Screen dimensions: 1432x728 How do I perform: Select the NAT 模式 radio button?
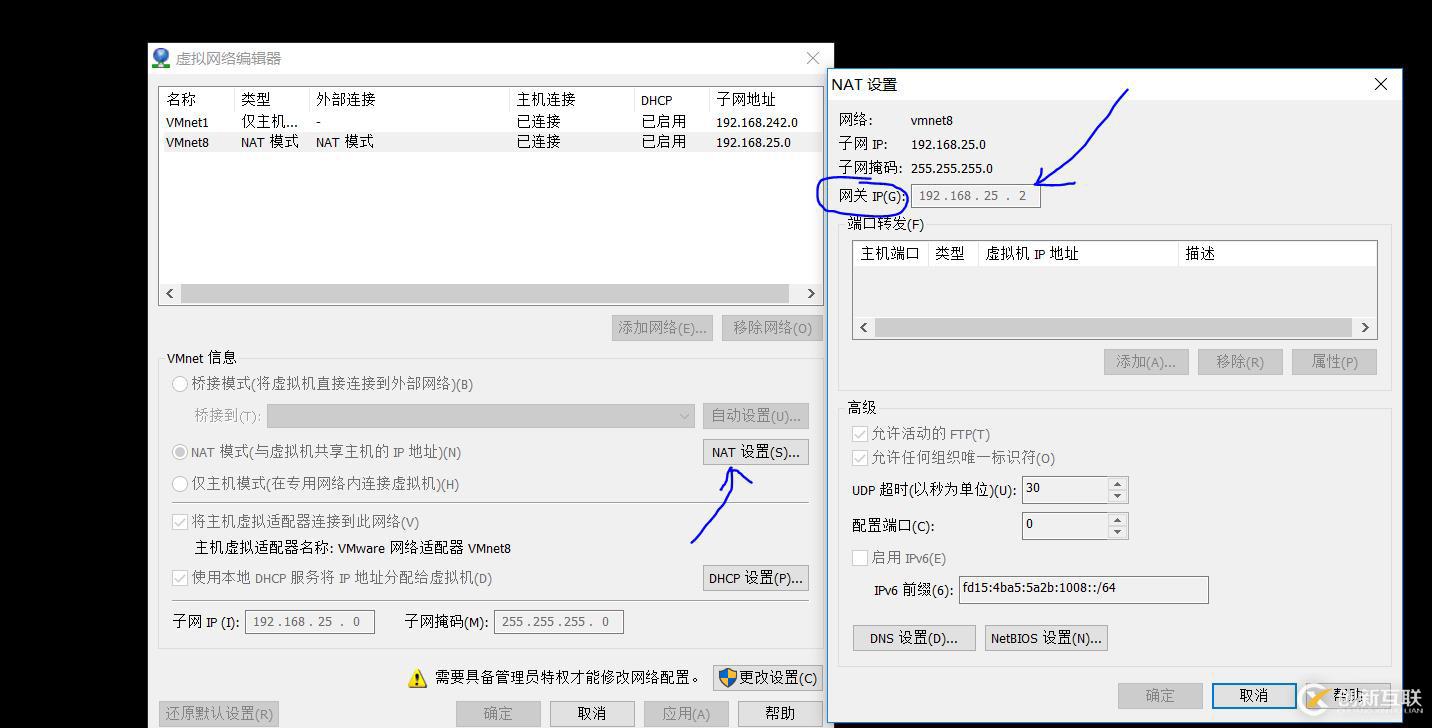click(180, 452)
